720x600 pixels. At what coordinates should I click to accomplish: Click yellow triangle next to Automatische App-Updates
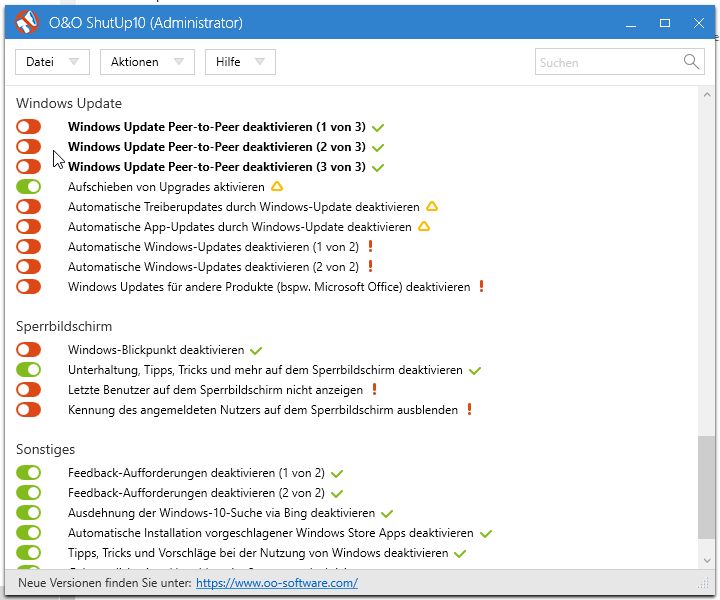click(424, 226)
